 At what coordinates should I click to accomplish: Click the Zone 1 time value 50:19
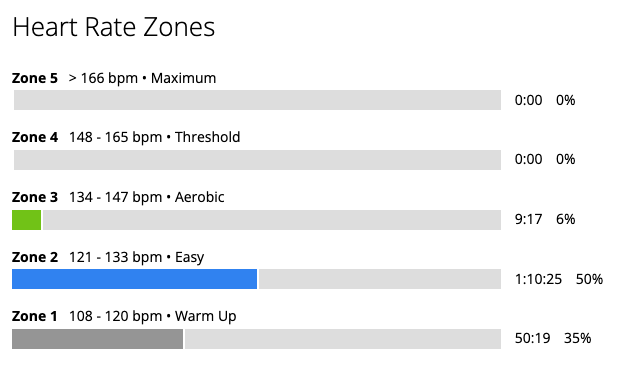(532, 338)
